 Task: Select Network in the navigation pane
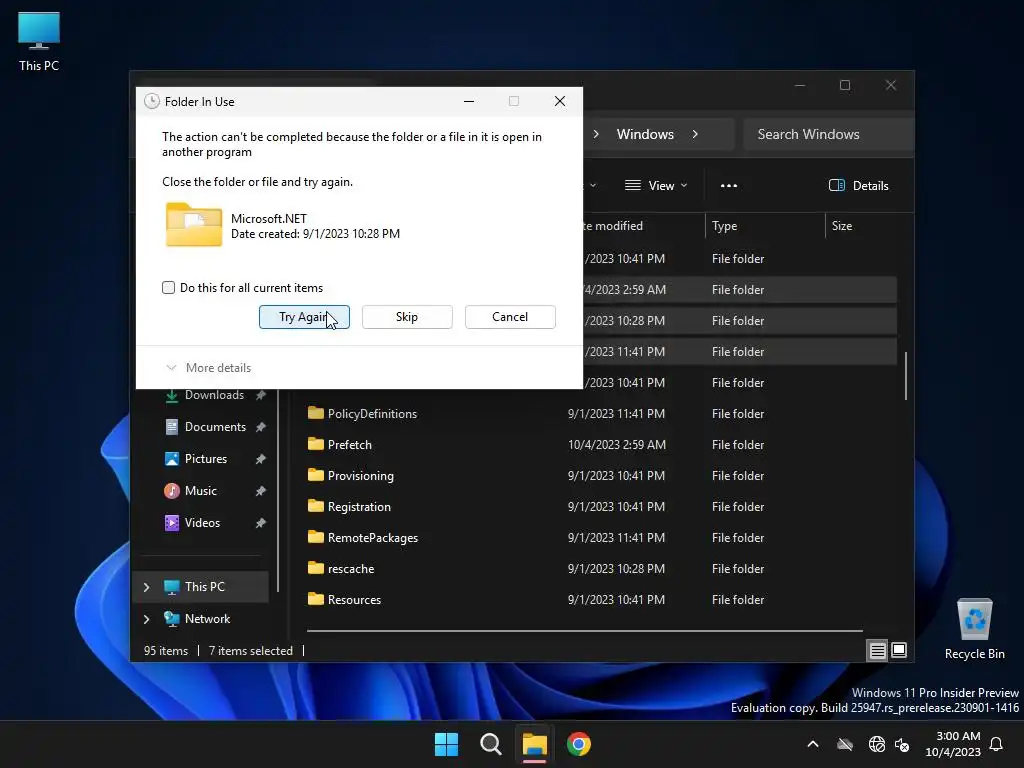click(208, 619)
